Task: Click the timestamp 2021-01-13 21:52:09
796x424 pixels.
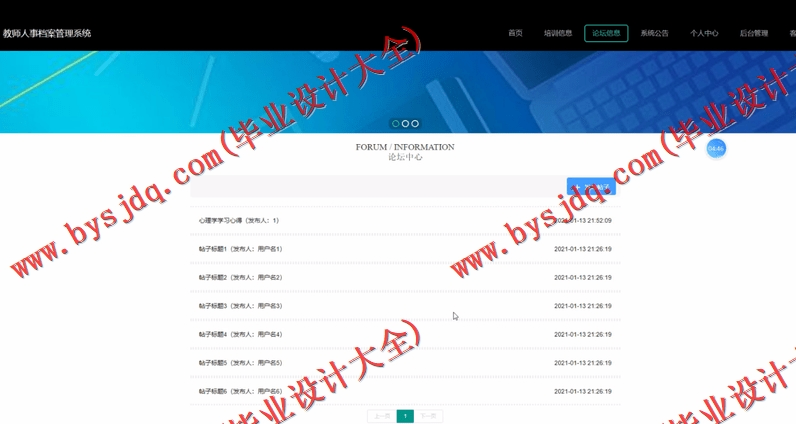Action: pos(583,220)
